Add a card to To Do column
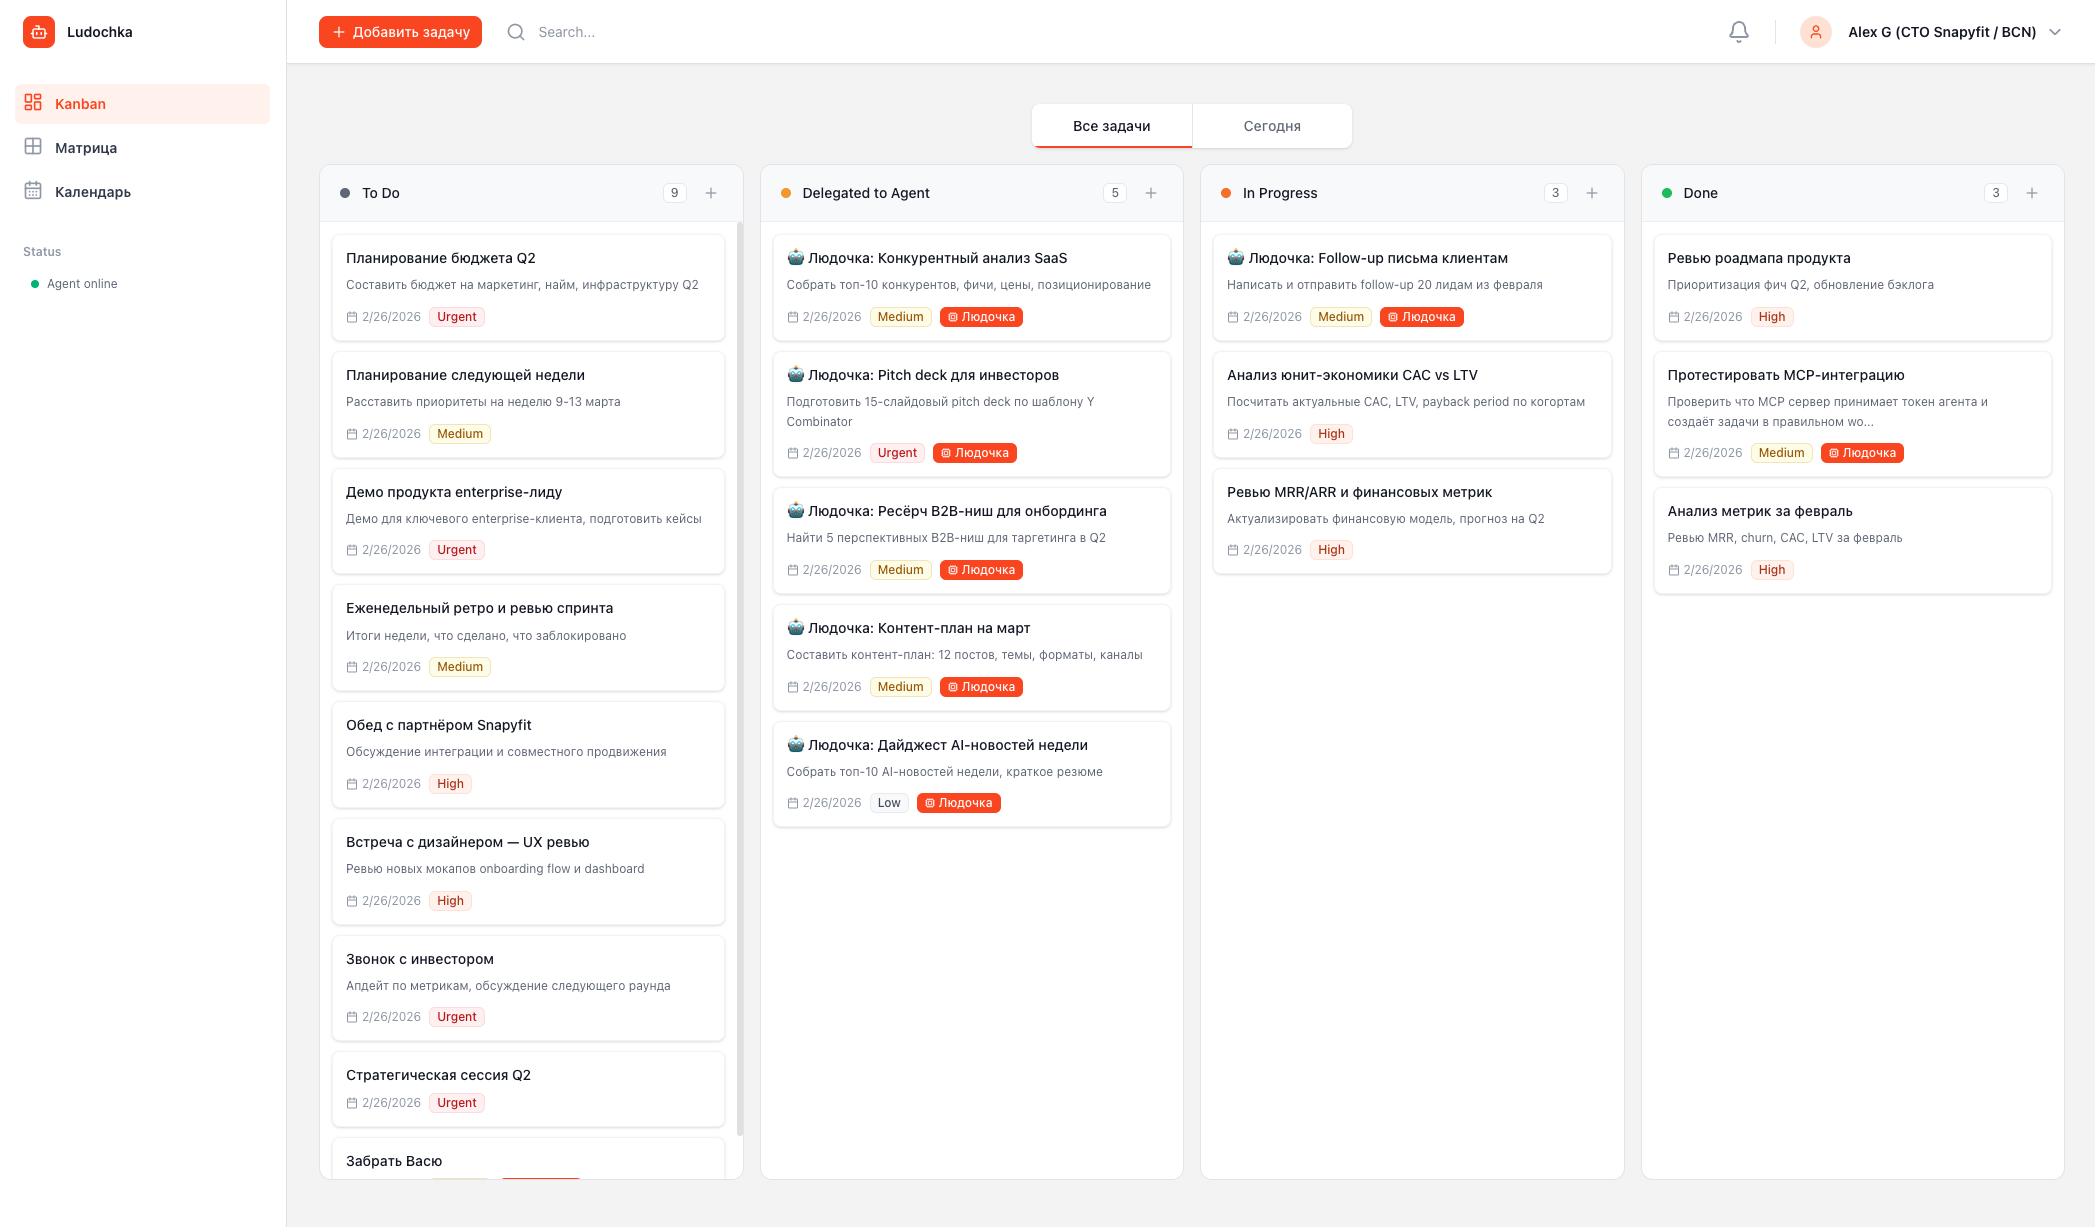2095x1227 pixels. click(711, 193)
